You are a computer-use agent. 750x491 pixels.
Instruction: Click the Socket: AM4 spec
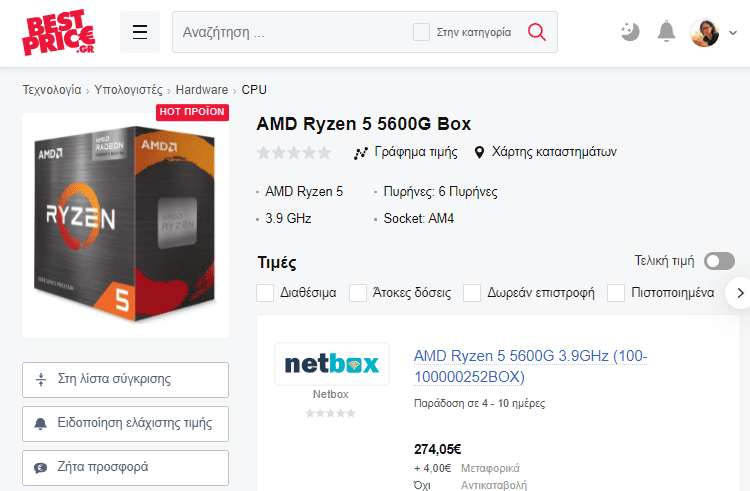[x=419, y=218]
